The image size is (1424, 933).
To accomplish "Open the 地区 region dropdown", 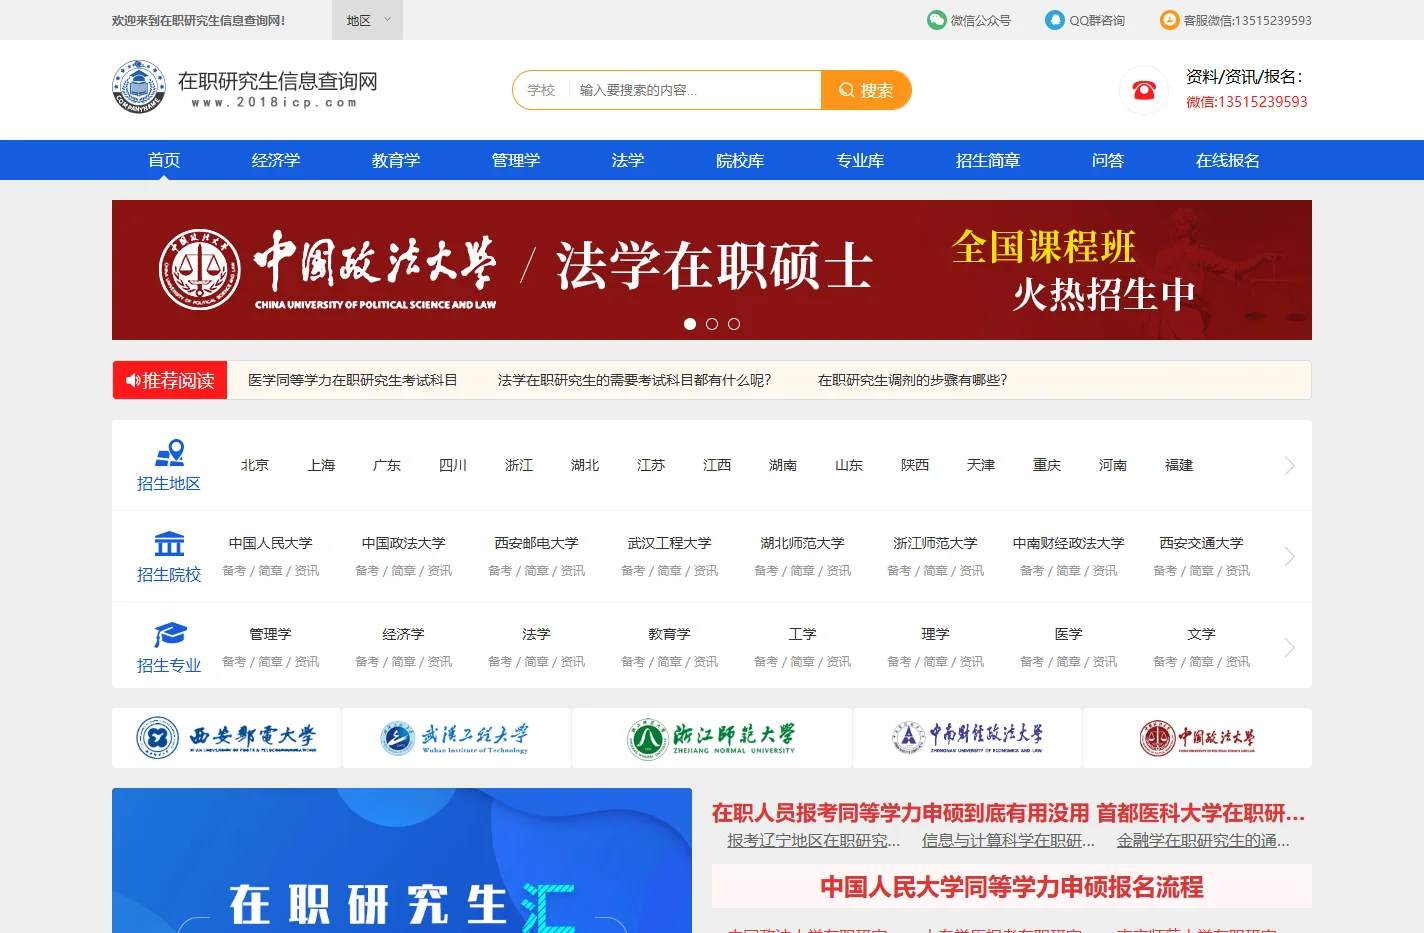I will point(367,20).
